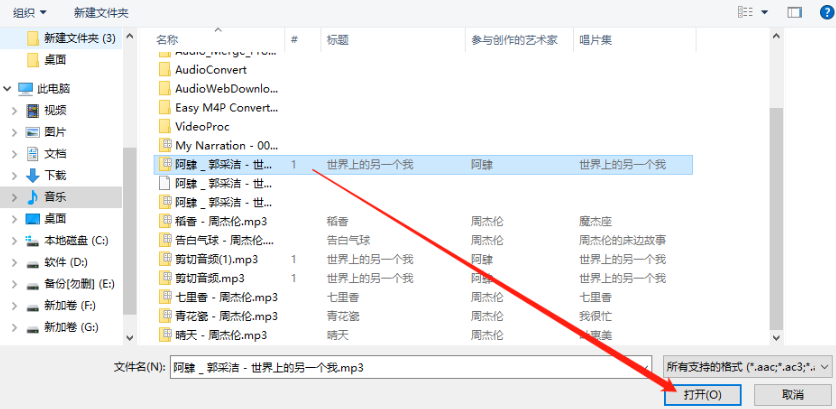836x409 pixels.
Task: Open the AudioConvert folder
Action: click(x=211, y=70)
